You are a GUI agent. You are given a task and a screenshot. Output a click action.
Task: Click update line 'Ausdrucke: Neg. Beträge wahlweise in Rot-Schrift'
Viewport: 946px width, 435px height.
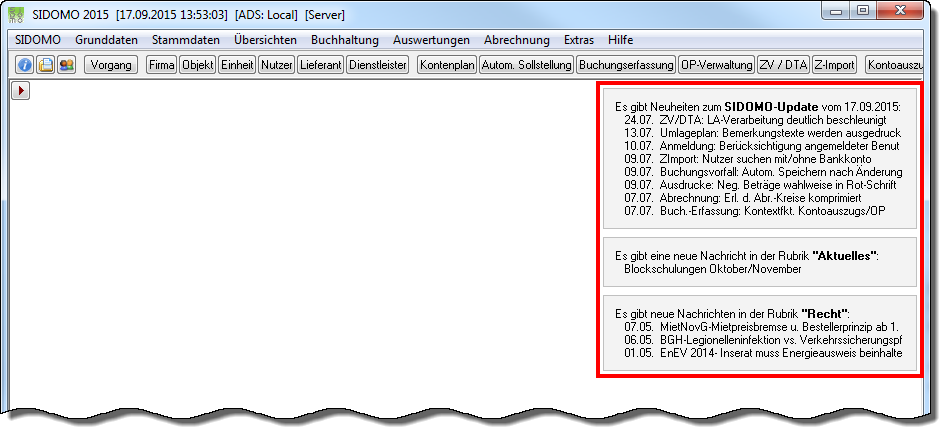[x=778, y=185]
